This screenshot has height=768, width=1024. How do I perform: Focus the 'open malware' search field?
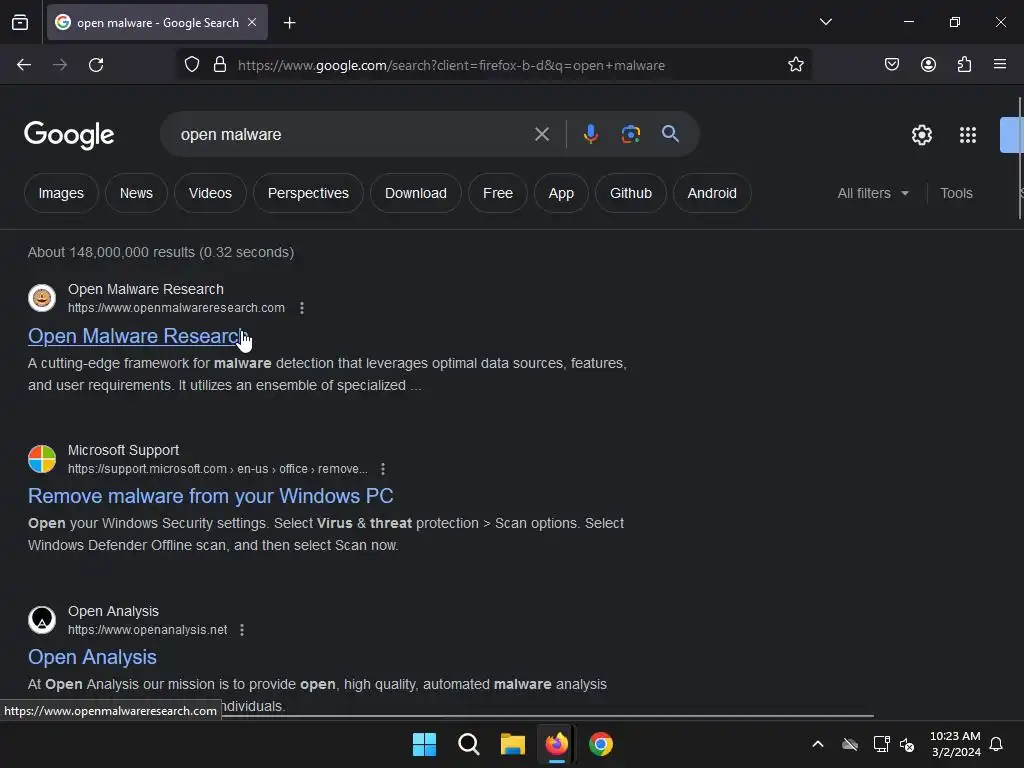click(353, 135)
